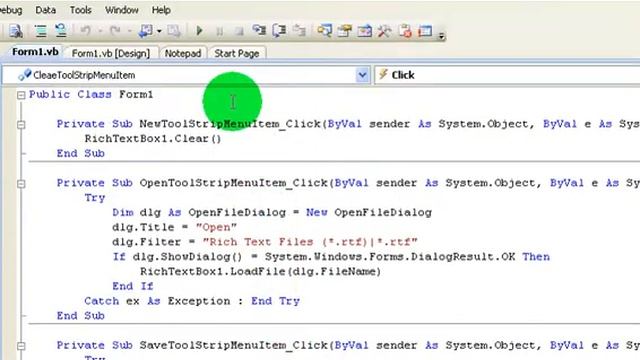Open the Data menu
The width and height of the screenshot is (640, 360).
pos(45,10)
